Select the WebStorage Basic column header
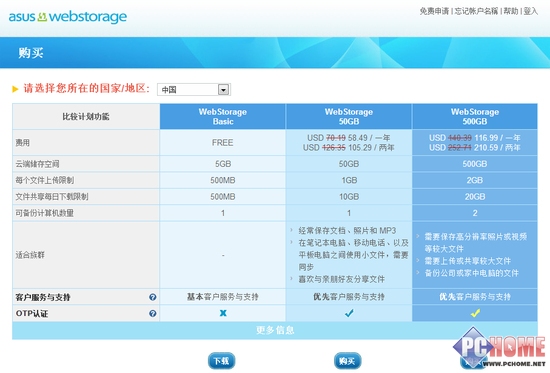The image size is (550, 373). coord(223,116)
